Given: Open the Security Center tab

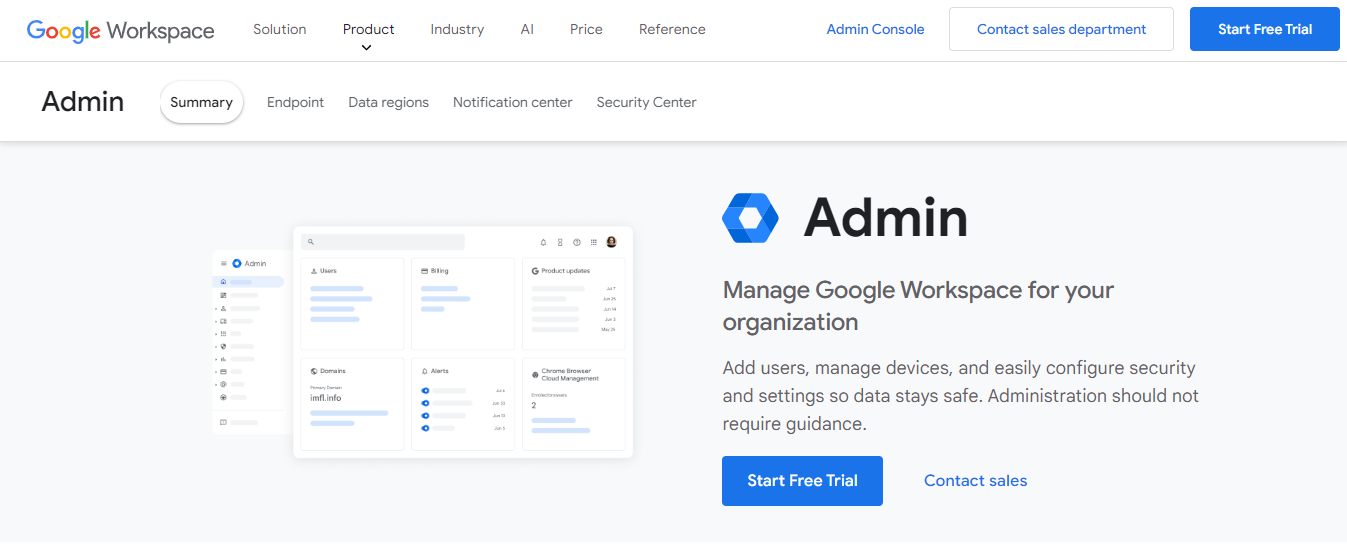Looking at the screenshot, I should (646, 102).
